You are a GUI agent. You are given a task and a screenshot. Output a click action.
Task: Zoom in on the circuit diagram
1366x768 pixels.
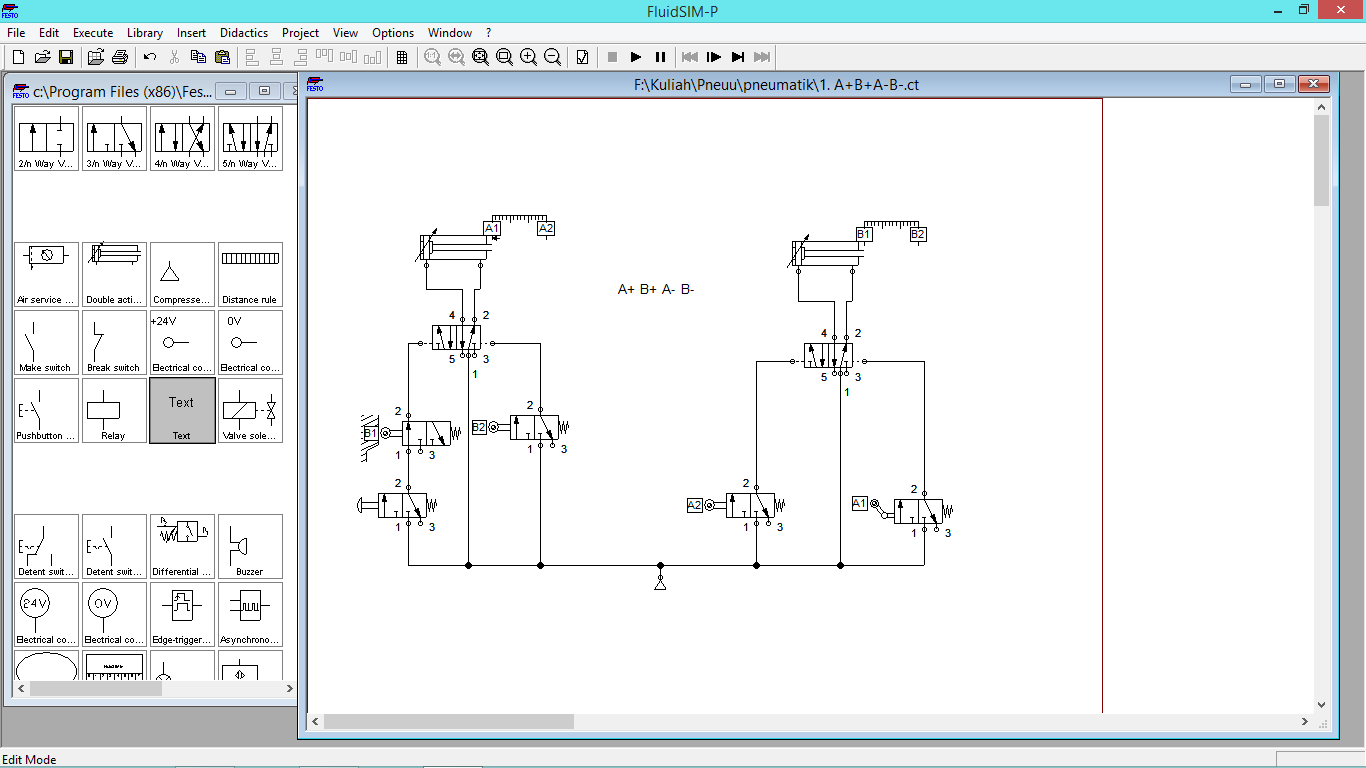click(528, 57)
